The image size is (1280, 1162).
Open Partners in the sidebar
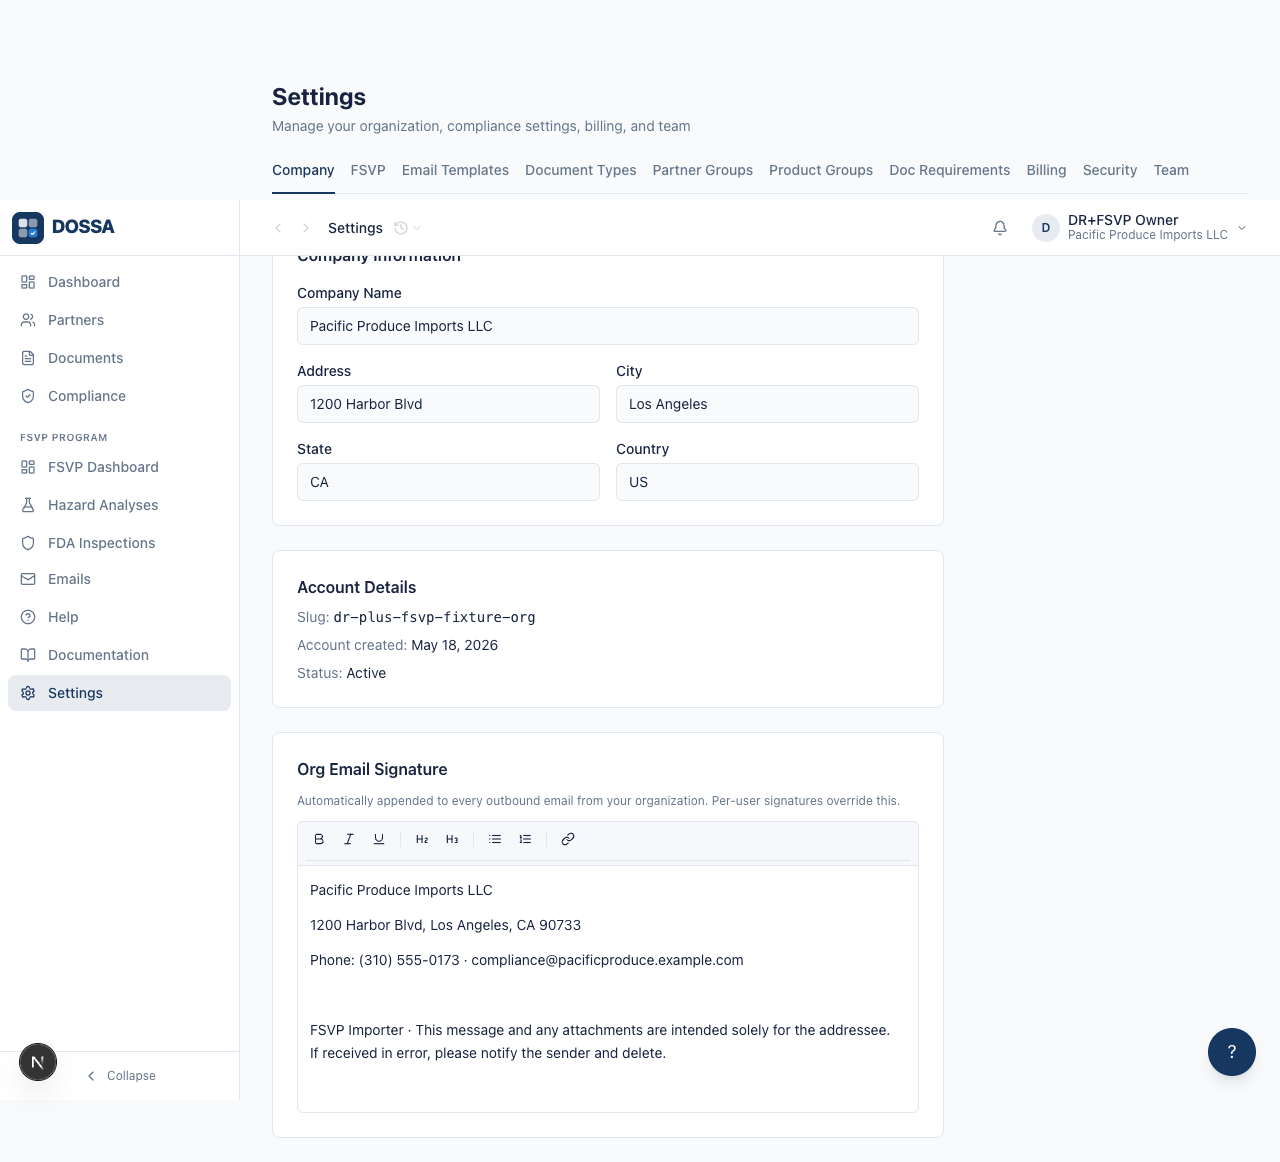(x=119, y=320)
